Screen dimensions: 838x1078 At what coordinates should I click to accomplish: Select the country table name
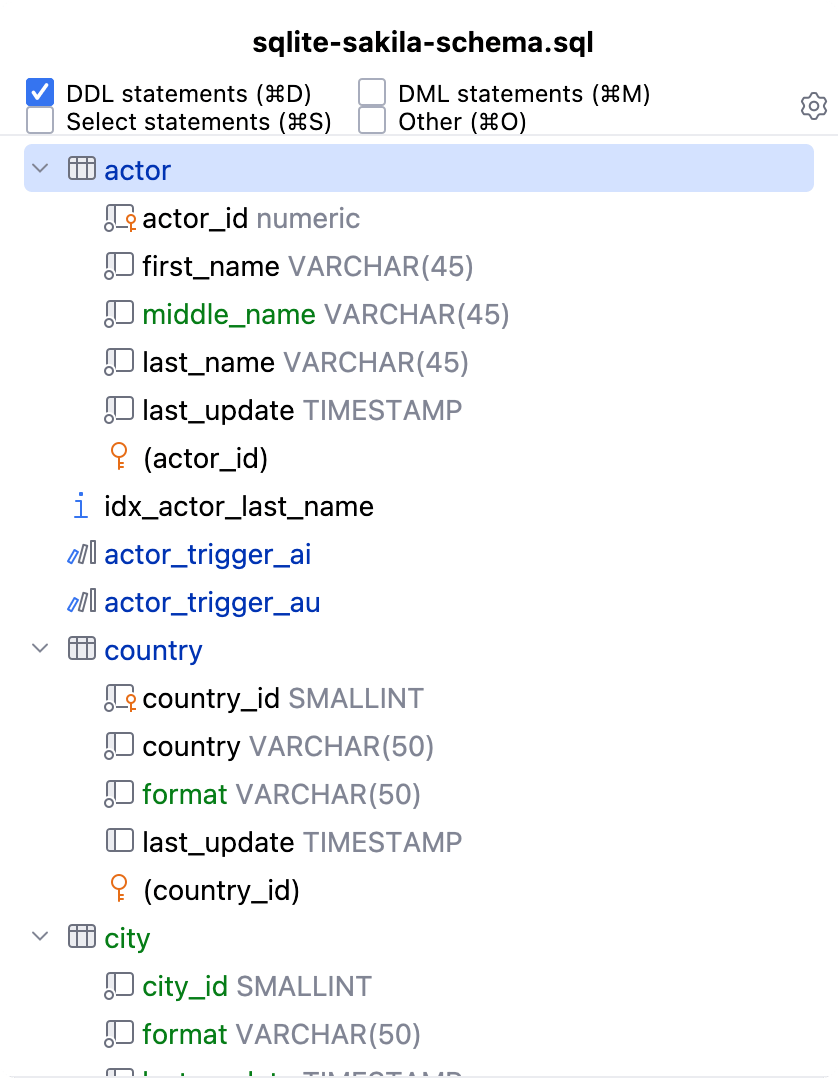pos(153,649)
